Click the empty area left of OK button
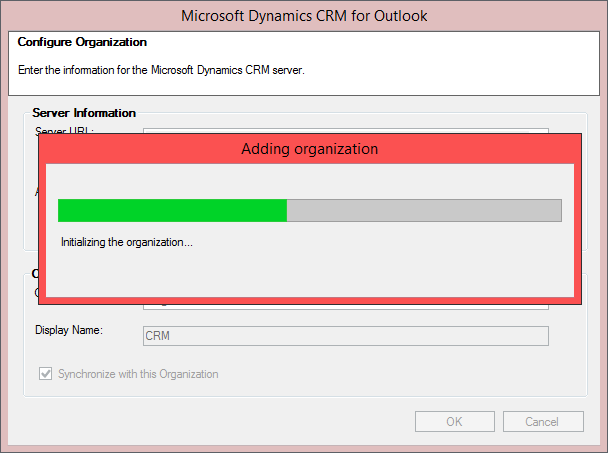Viewport: 608px width, 453px height. (x=250, y=421)
